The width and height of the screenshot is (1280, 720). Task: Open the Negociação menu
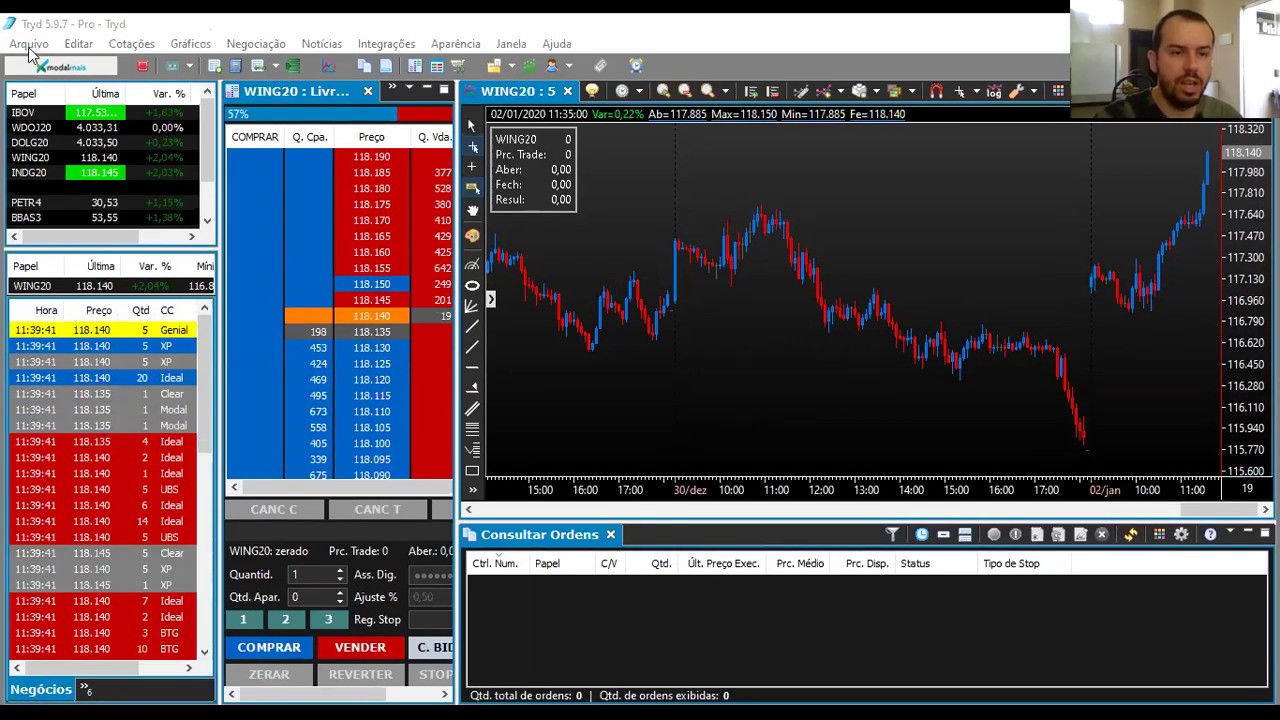click(x=256, y=44)
